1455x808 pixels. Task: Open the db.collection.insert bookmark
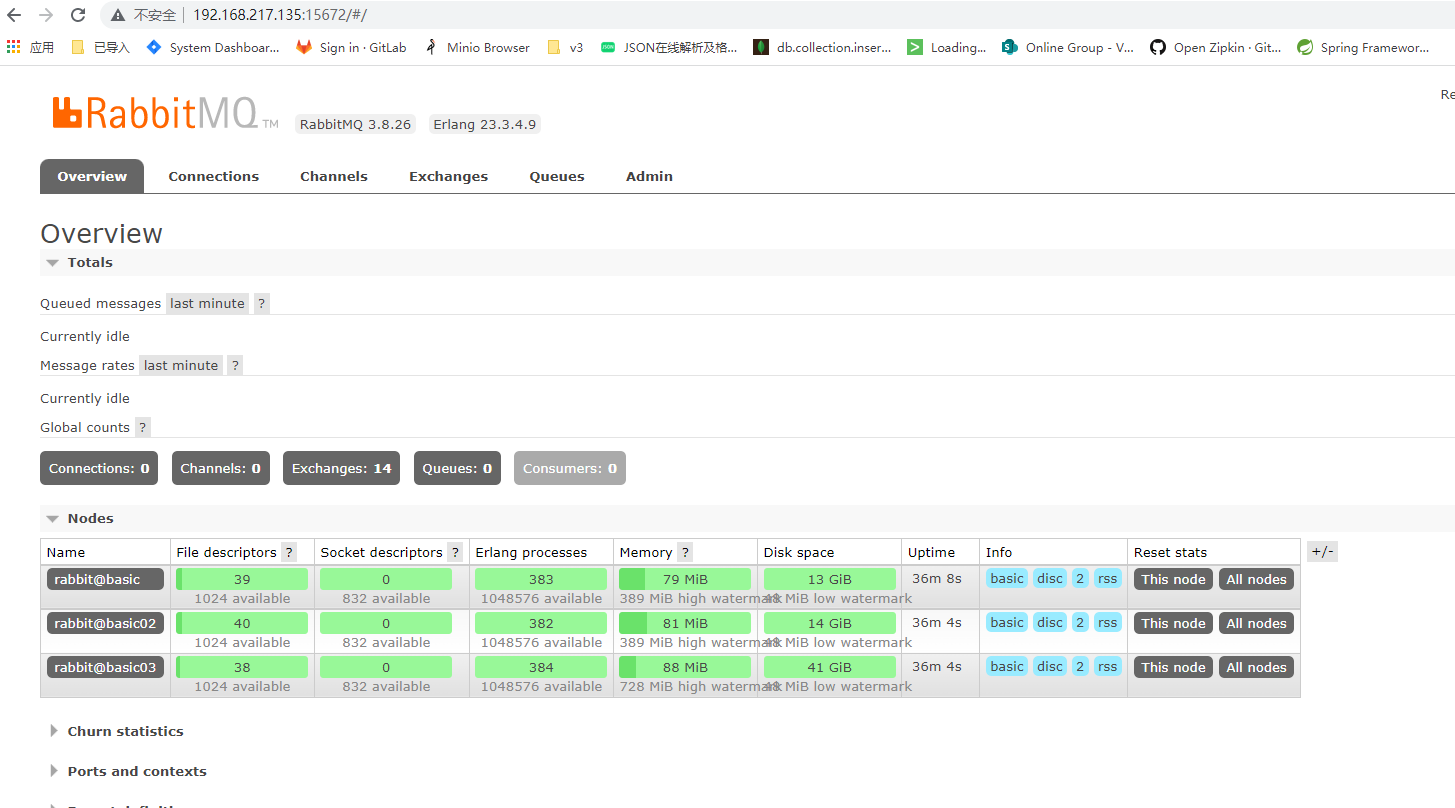click(823, 47)
